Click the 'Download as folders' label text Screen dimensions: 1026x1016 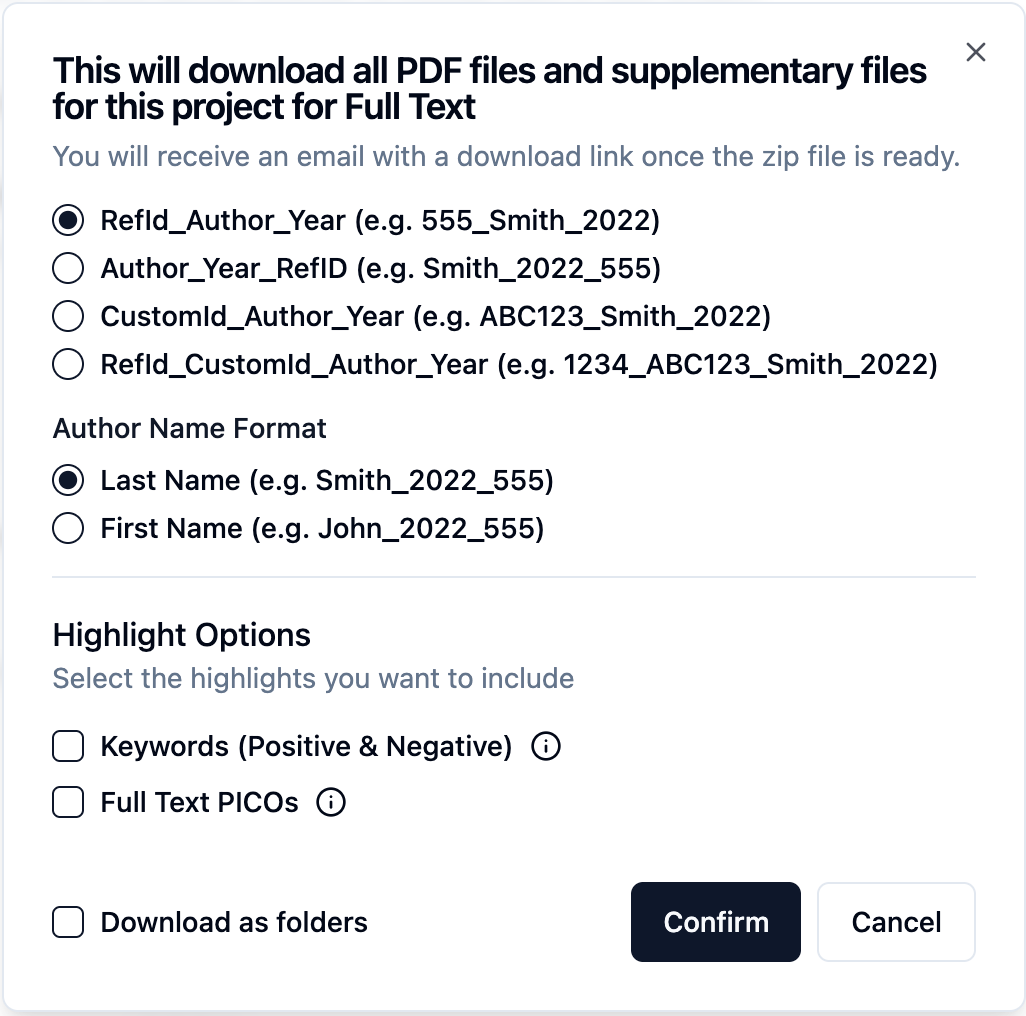tap(234, 922)
